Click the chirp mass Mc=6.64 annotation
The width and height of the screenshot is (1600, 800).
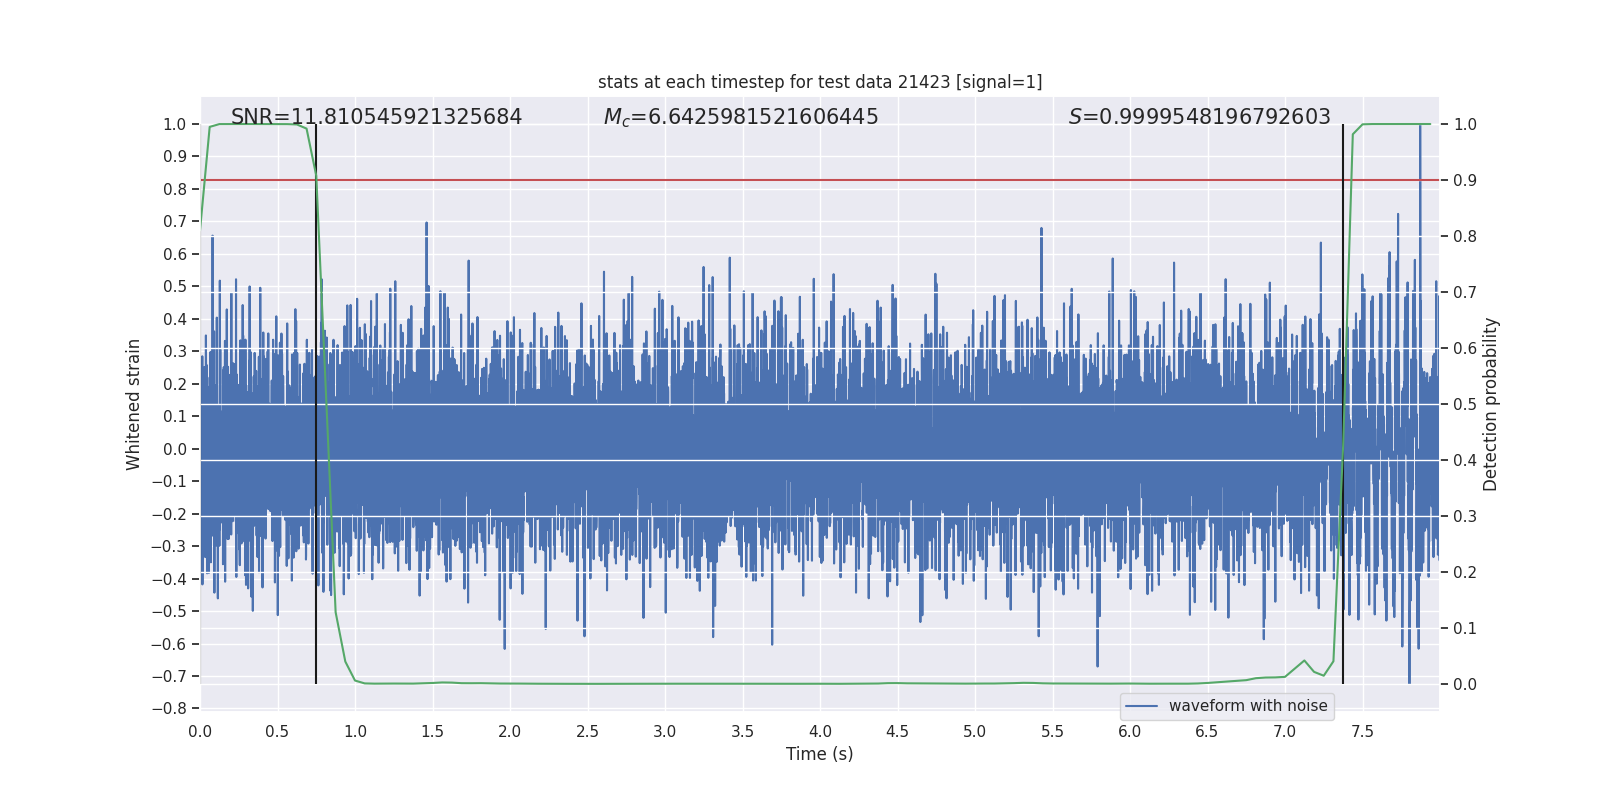740,117
